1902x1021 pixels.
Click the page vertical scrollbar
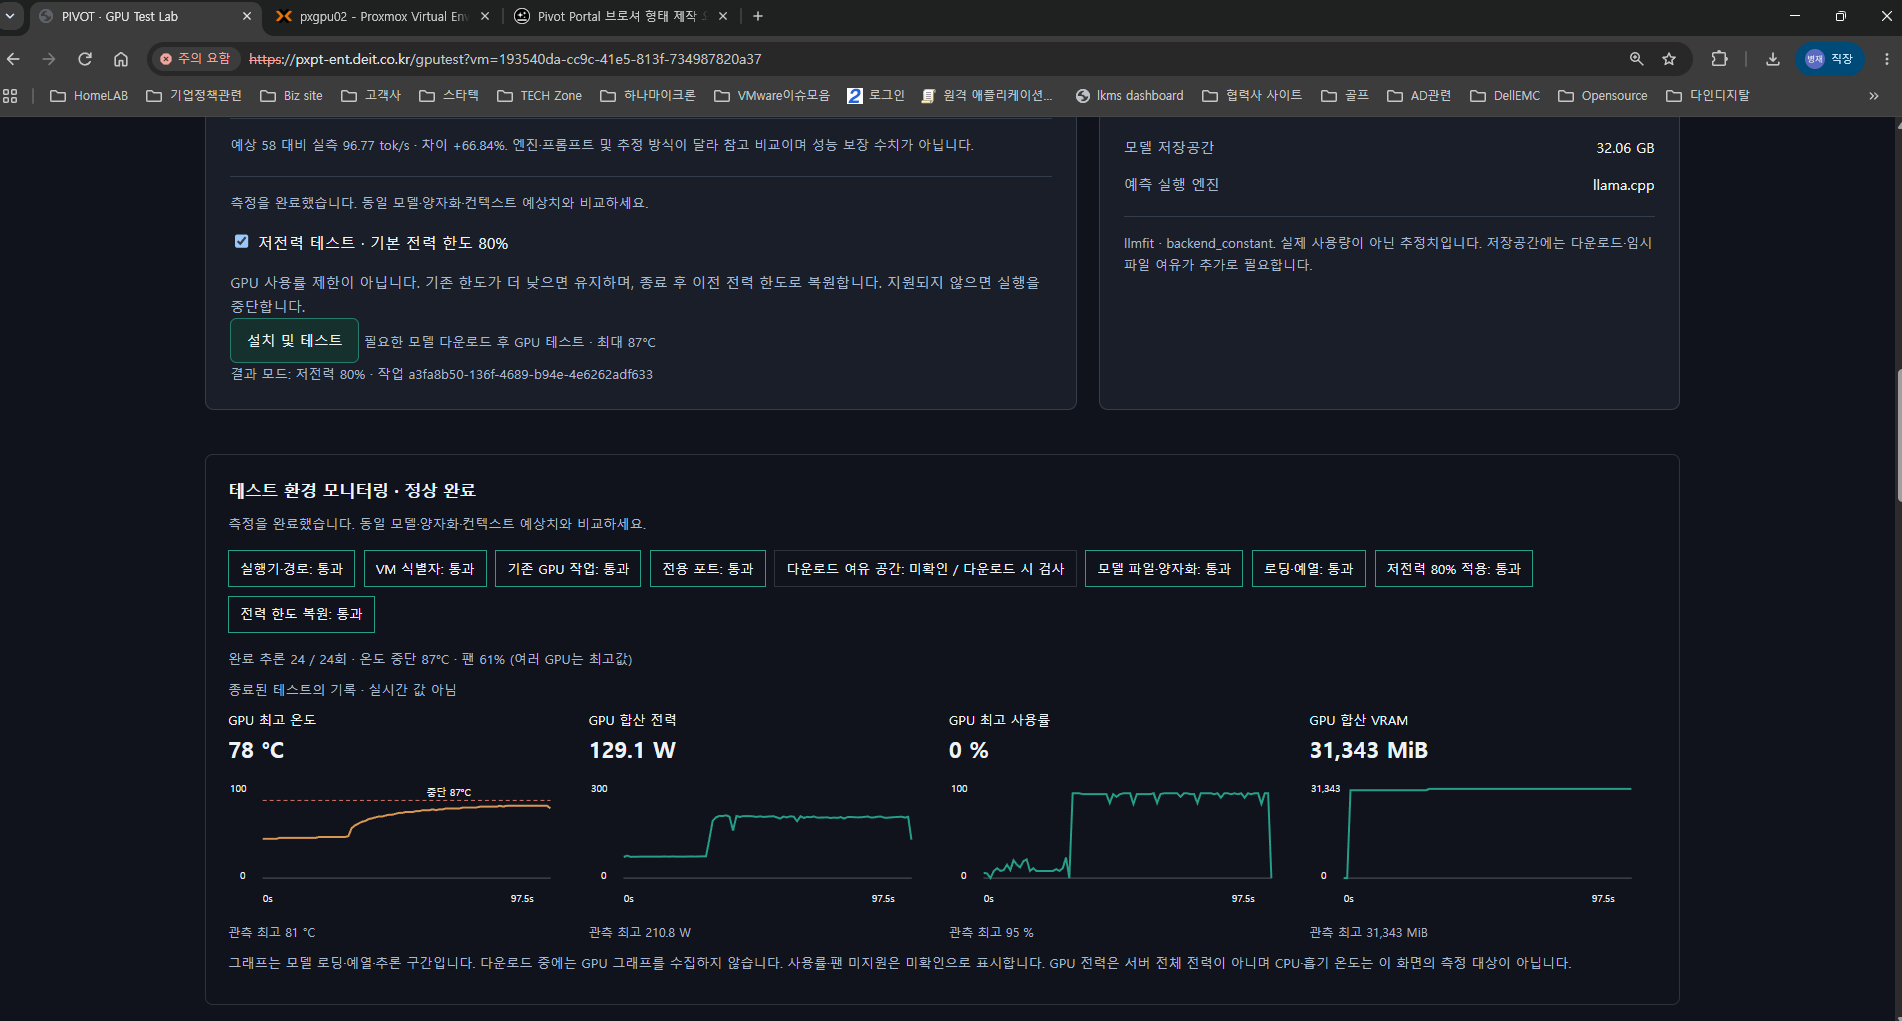[x=1898, y=437]
